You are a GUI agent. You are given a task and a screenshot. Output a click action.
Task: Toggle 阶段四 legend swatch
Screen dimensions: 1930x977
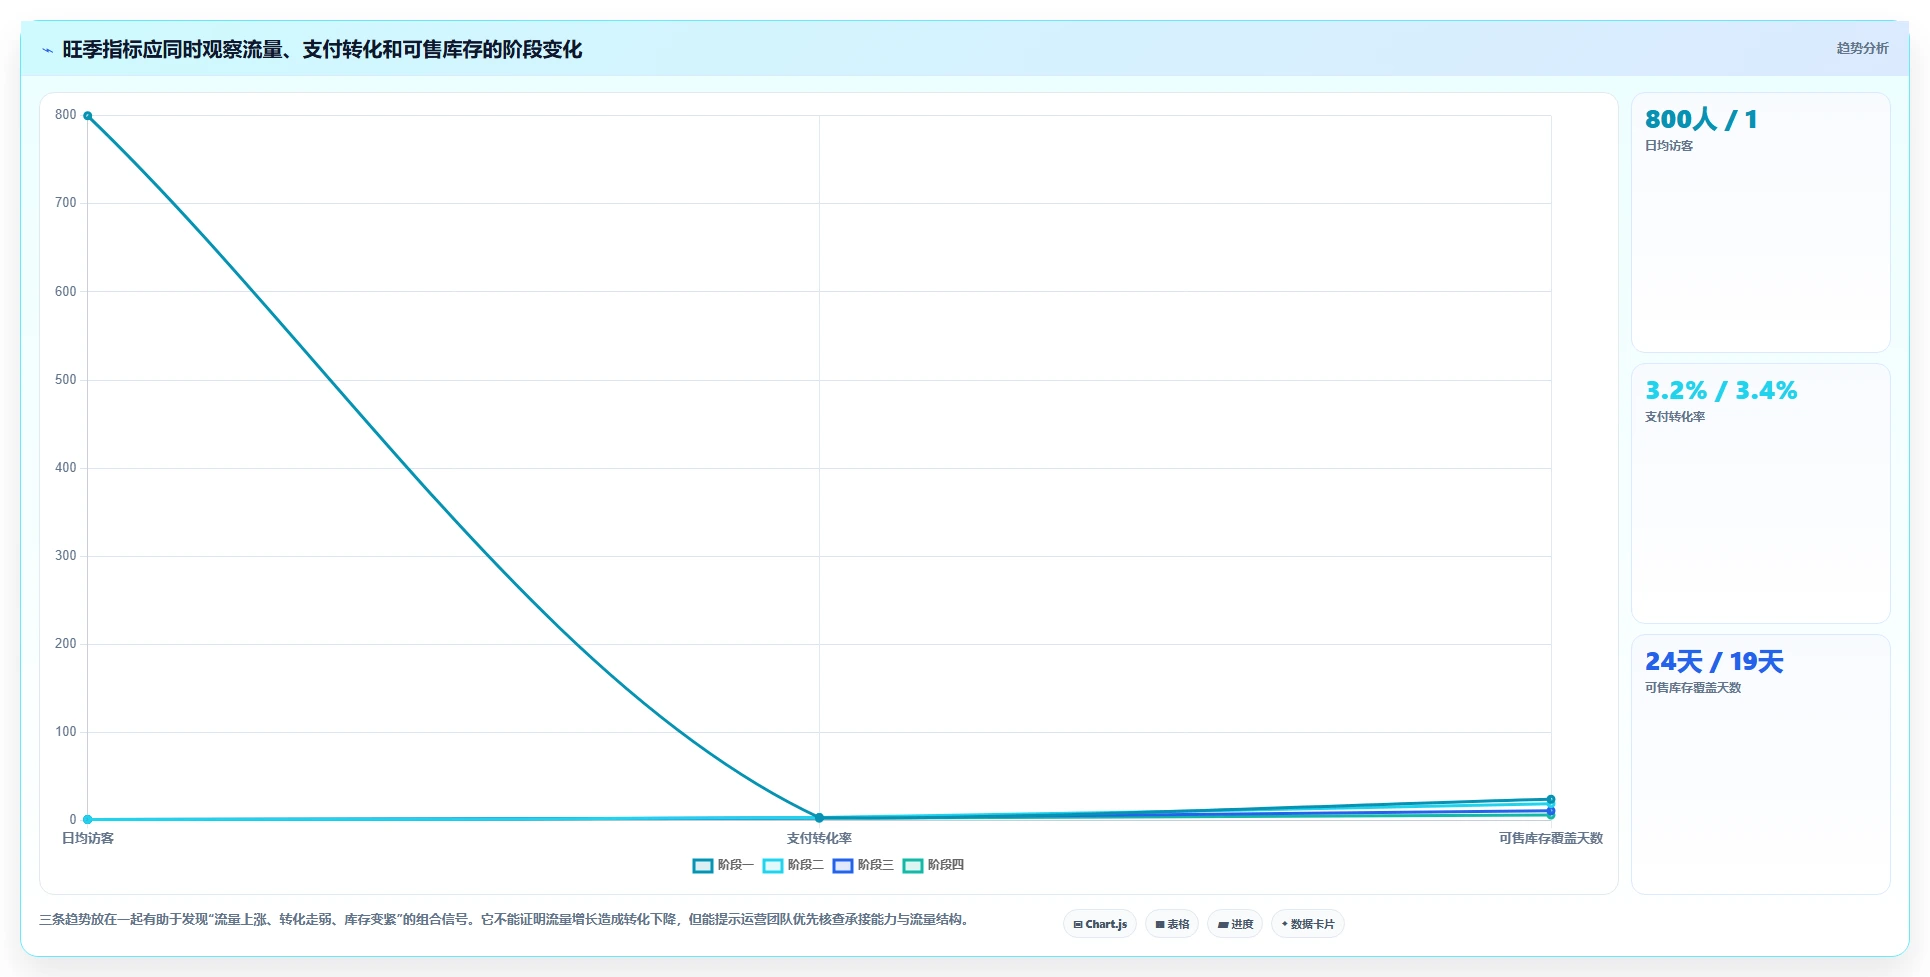pyautogui.click(x=913, y=865)
